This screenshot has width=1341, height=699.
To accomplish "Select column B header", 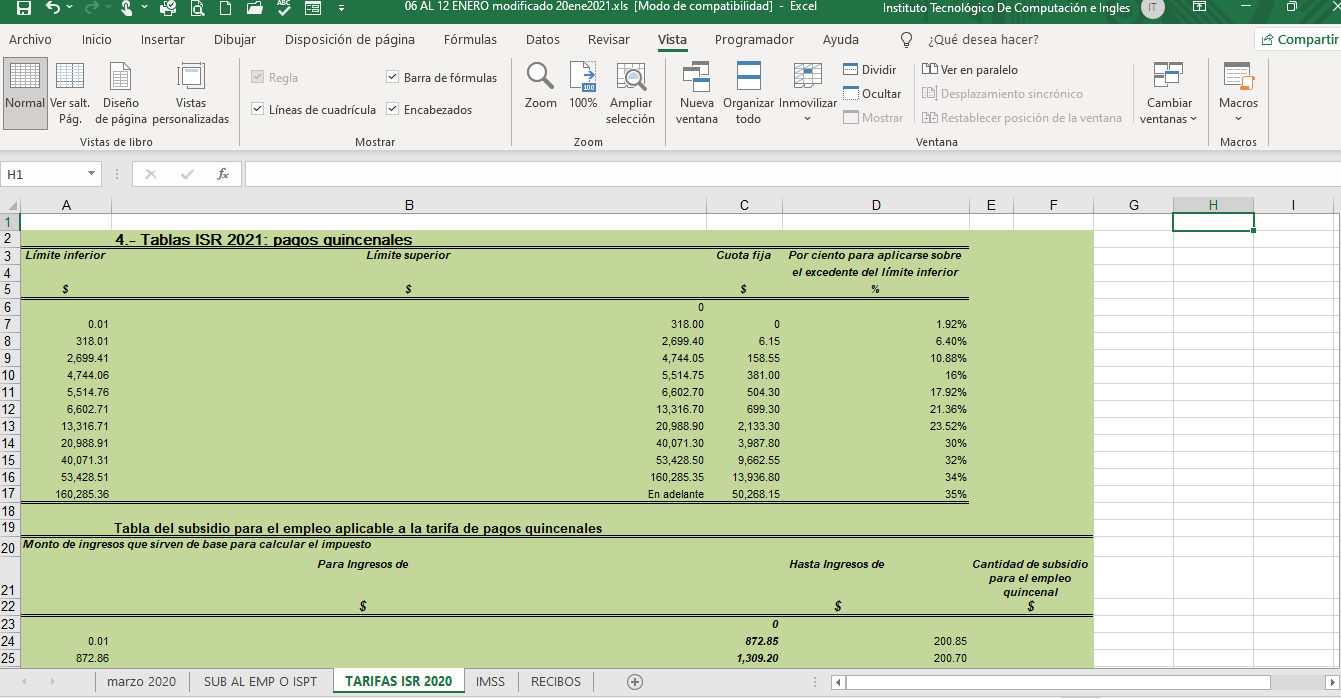I will pyautogui.click(x=409, y=205).
